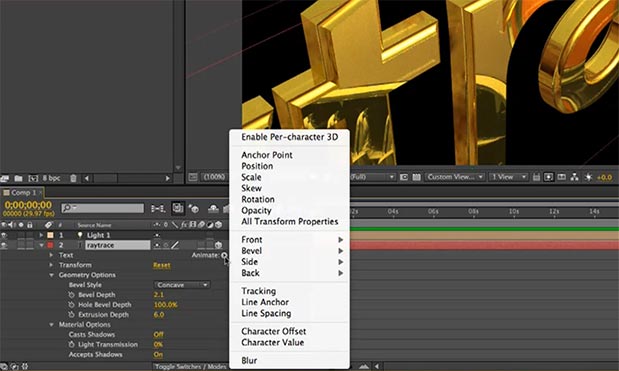Choose Enable Per-character 3D
The width and height of the screenshot is (619, 371).
pos(289,137)
